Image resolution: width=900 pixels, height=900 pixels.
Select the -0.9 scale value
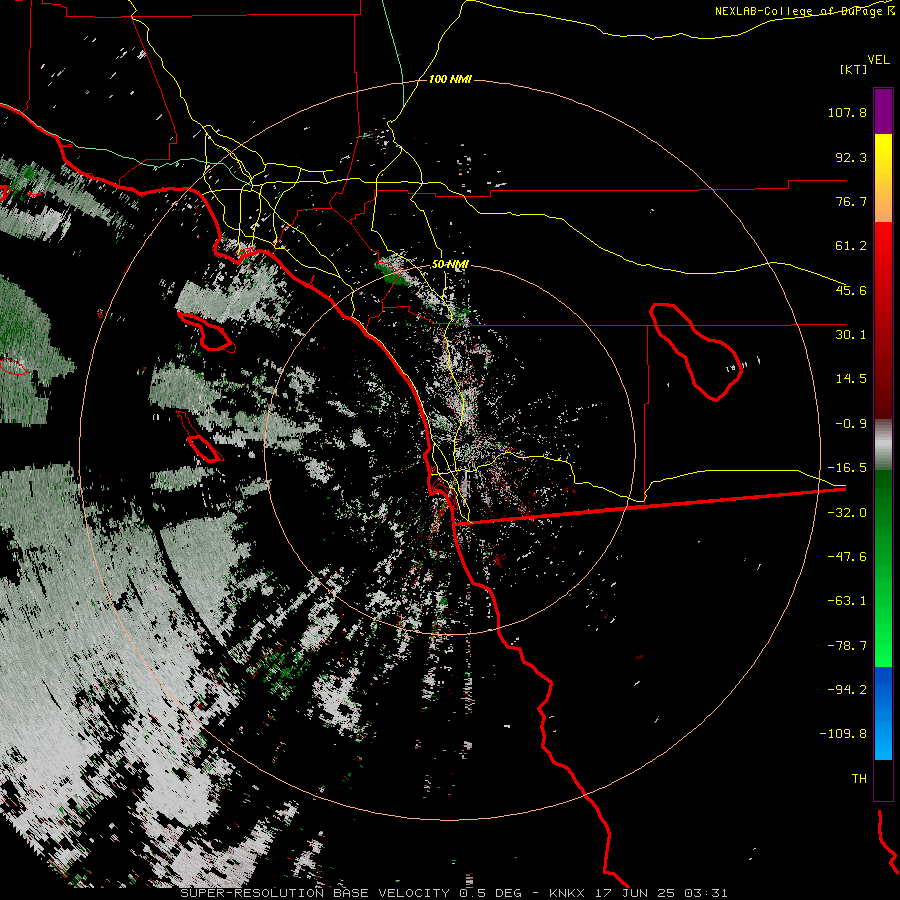point(851,424)
